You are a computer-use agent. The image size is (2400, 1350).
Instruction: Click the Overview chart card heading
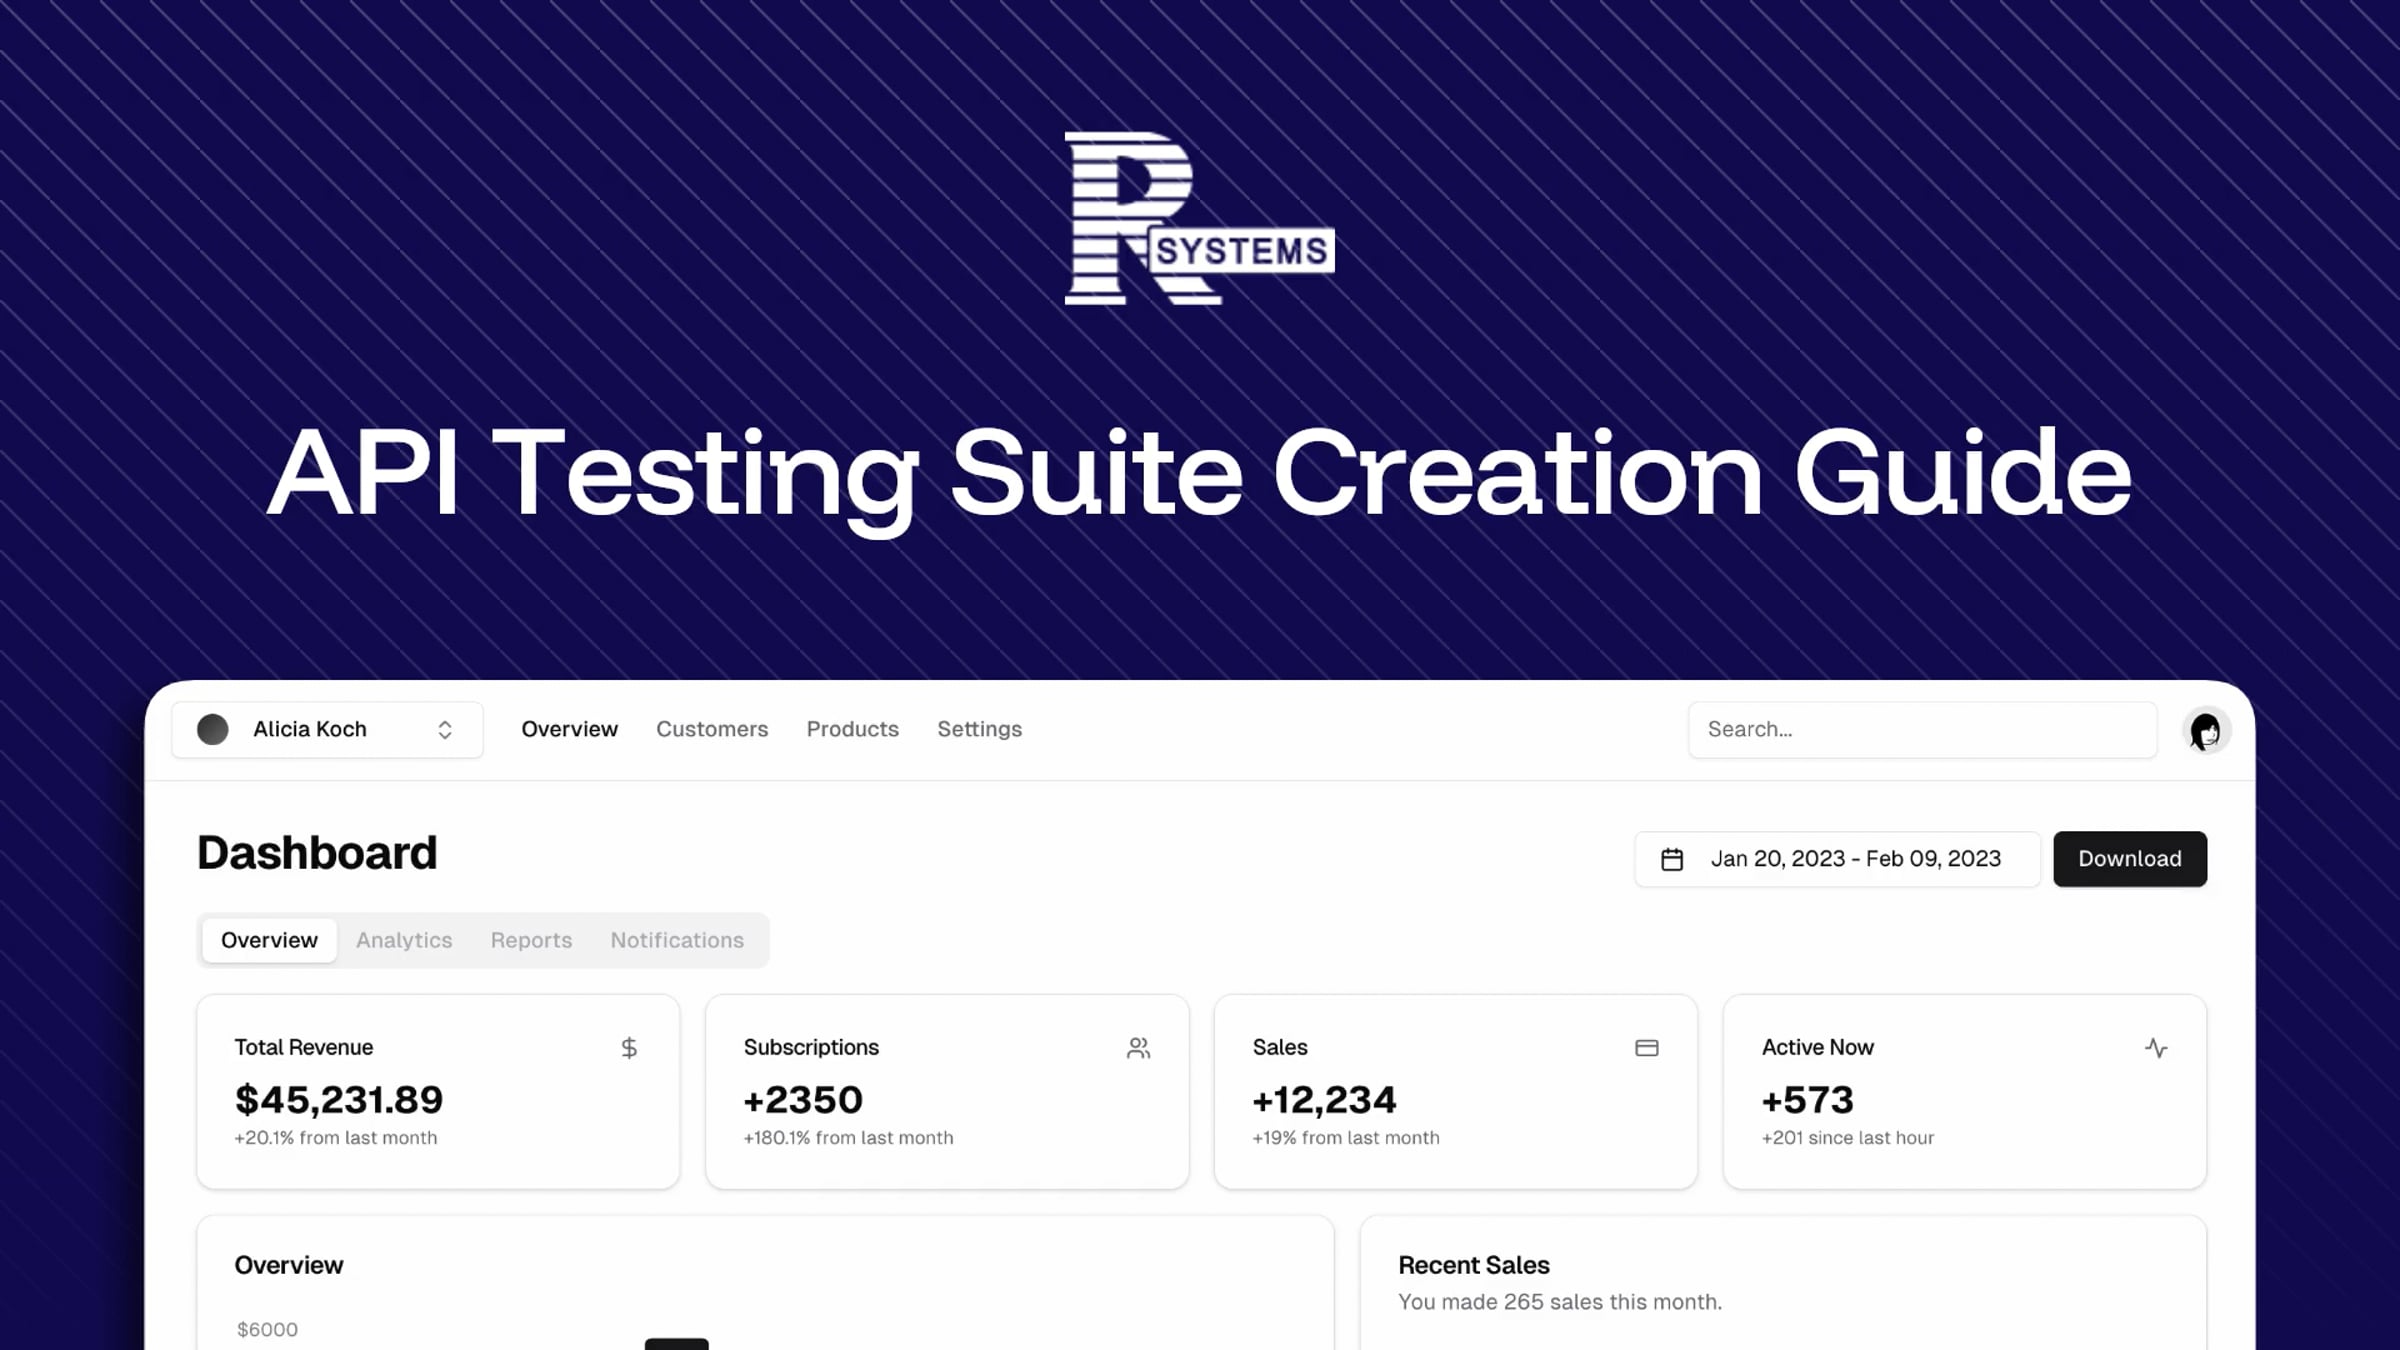(289, 1265)
